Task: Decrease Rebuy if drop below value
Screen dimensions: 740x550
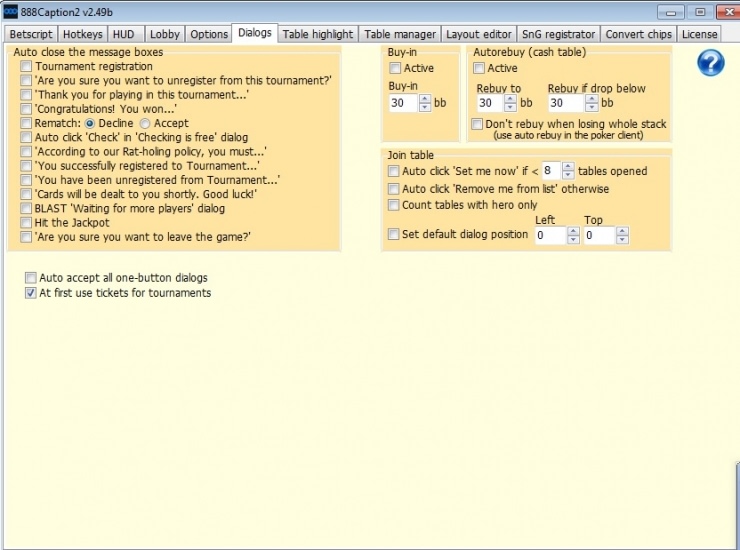Action: pos(592,108)
